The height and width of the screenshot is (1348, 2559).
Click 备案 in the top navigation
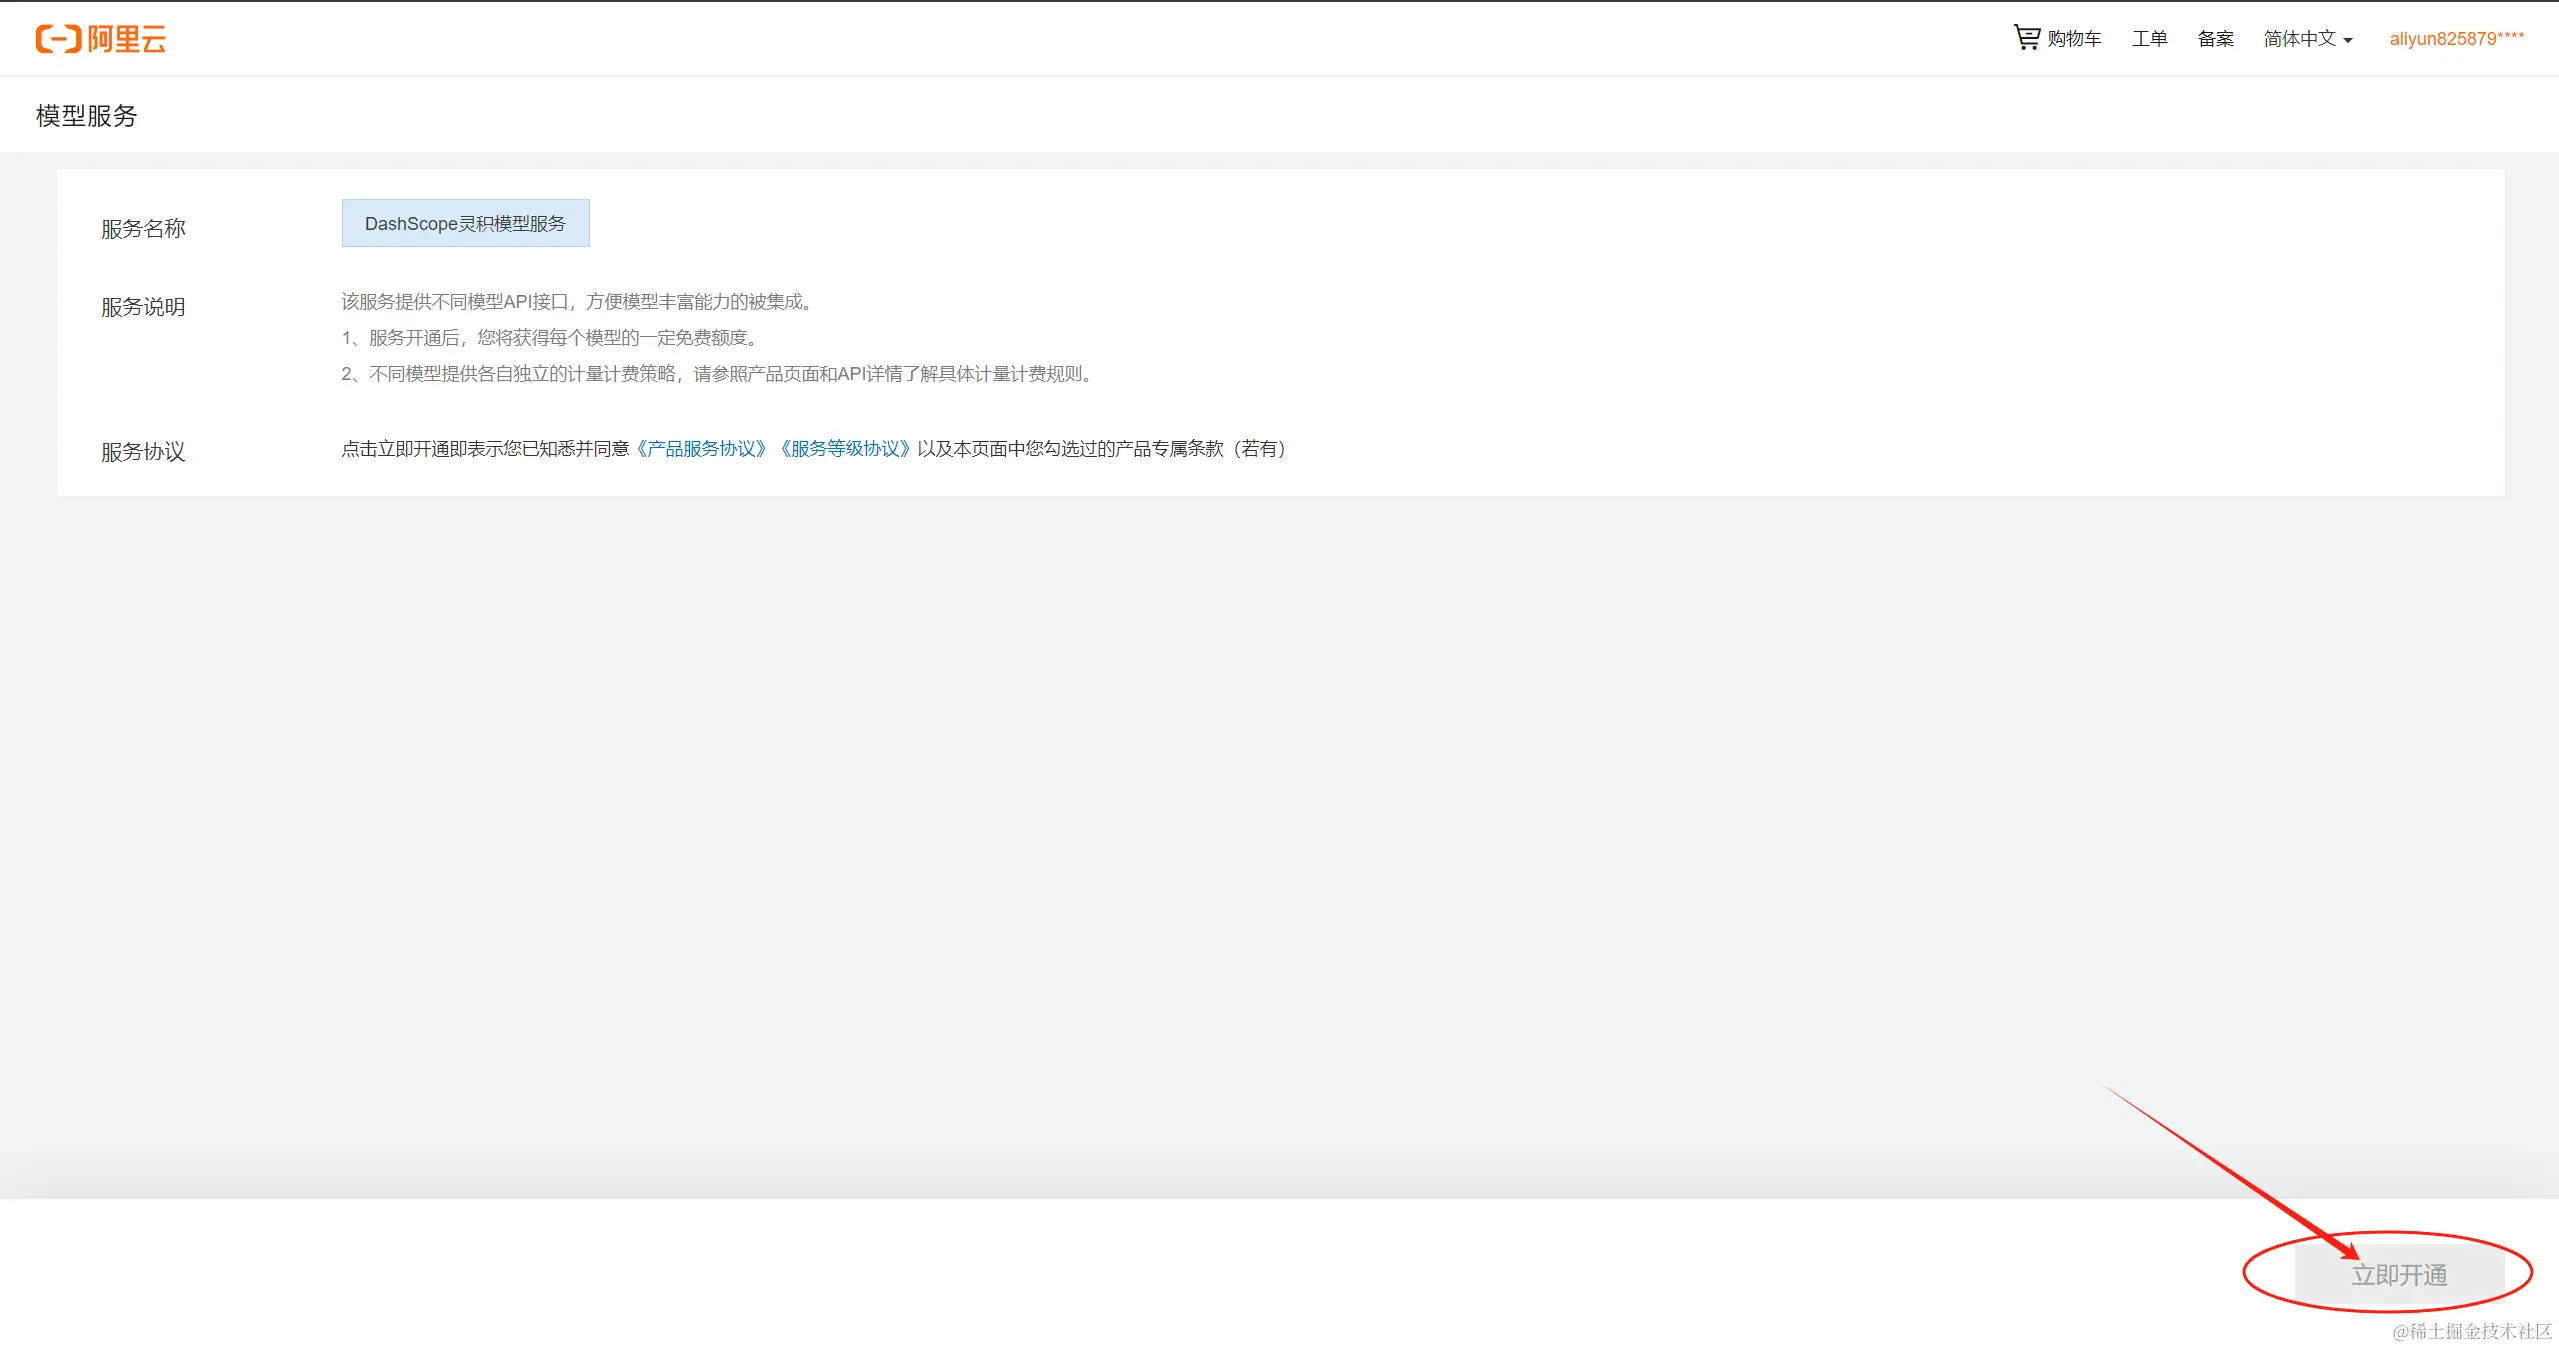2214,39
